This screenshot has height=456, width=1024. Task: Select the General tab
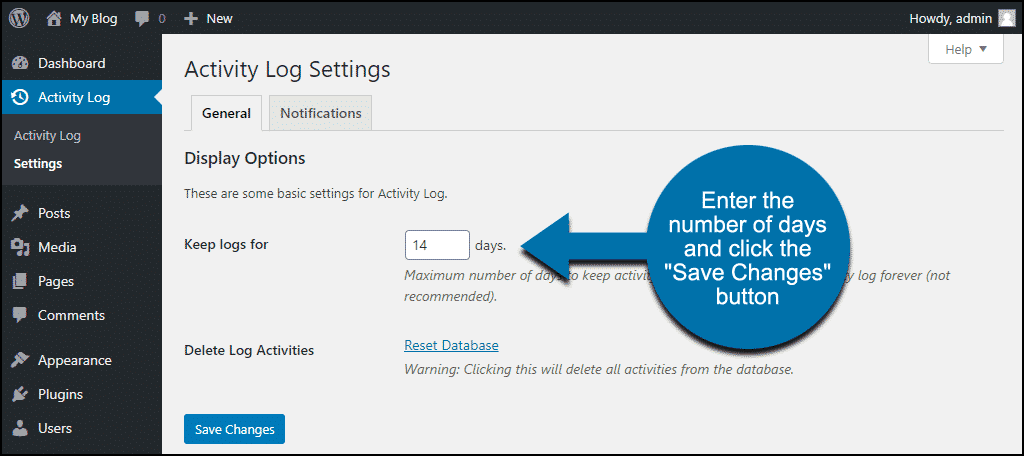point(226,113)
